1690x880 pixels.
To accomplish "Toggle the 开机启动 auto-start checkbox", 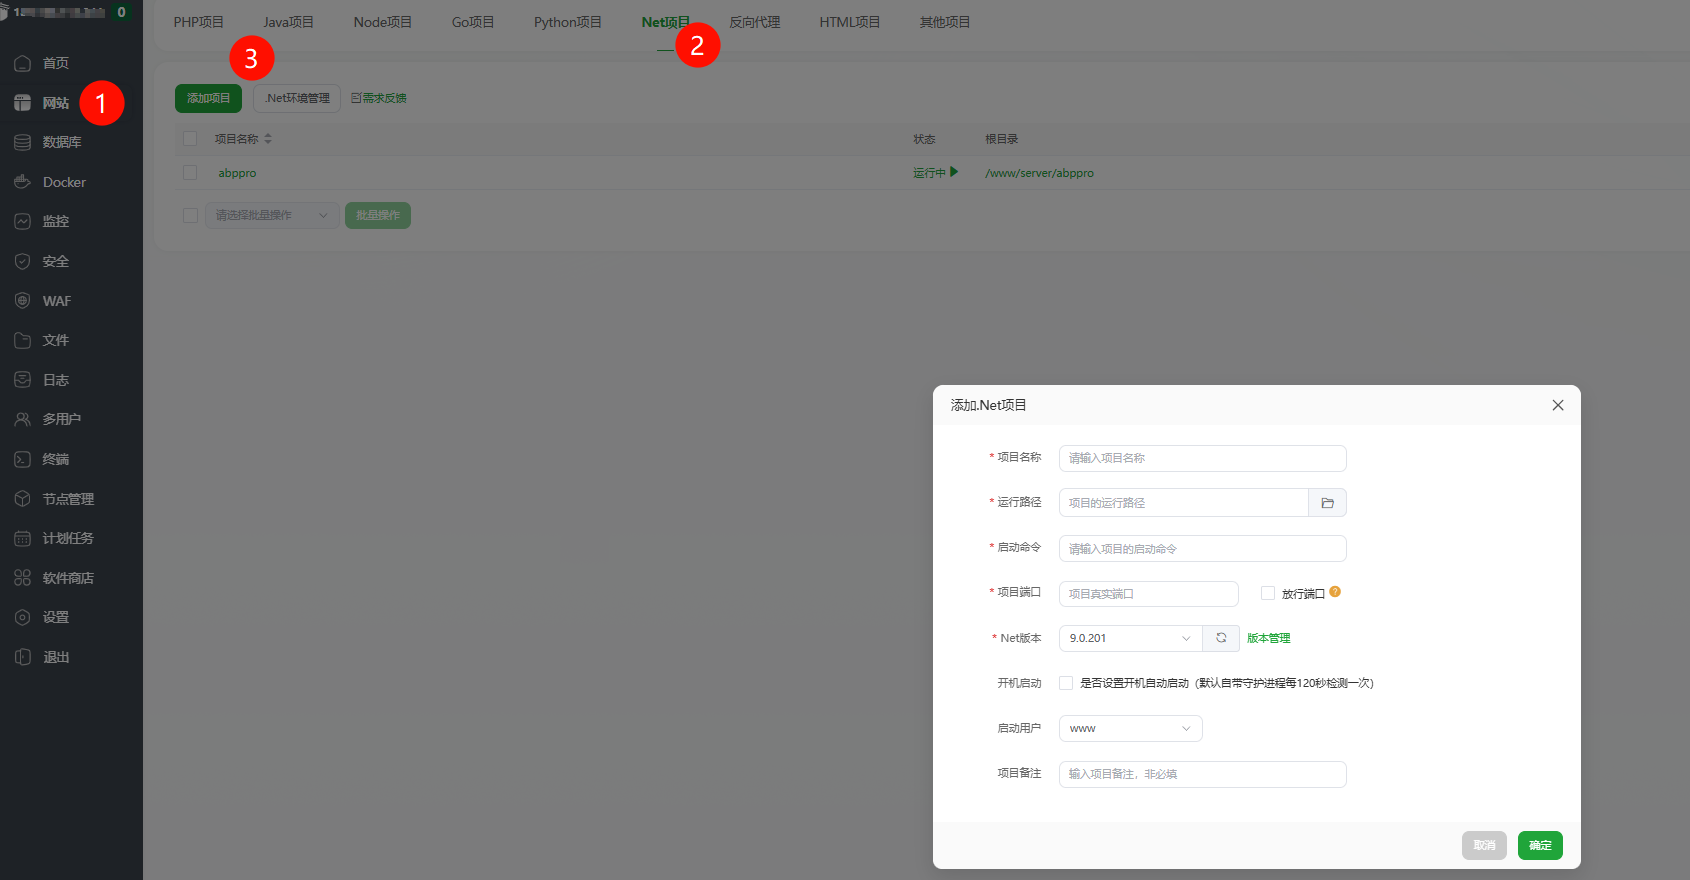I will [x=1066, y=683].
